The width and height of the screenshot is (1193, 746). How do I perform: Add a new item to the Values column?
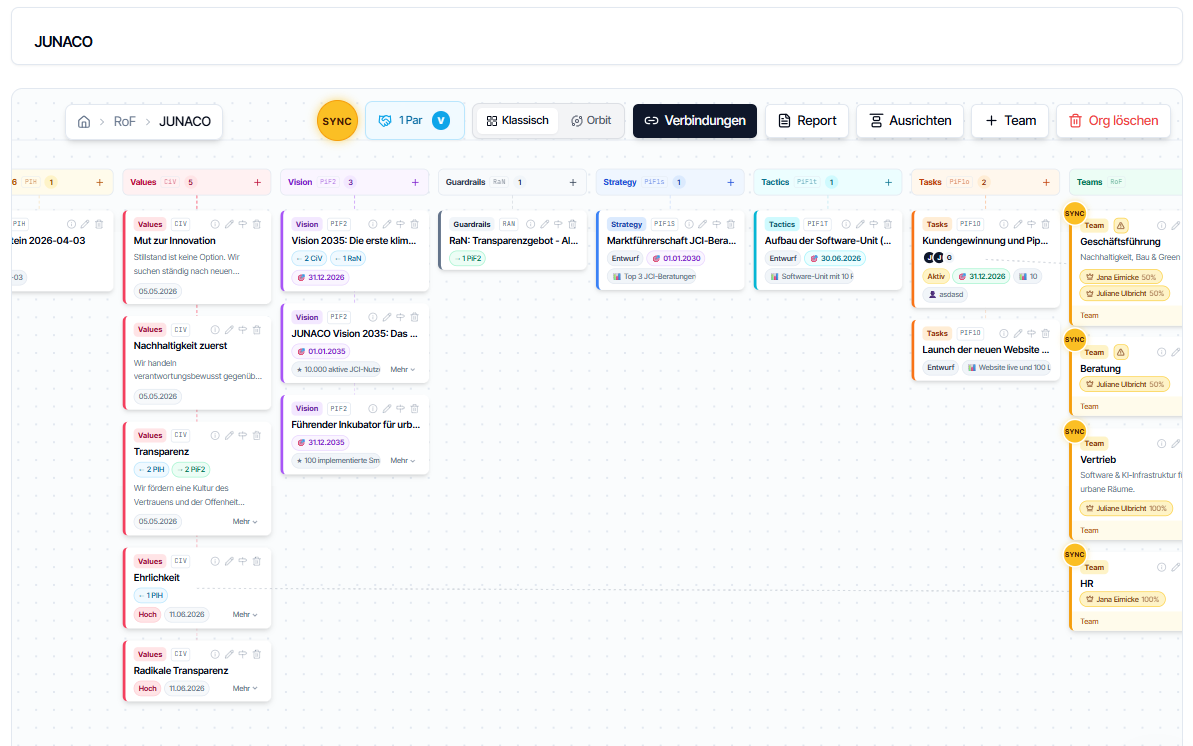257,183
